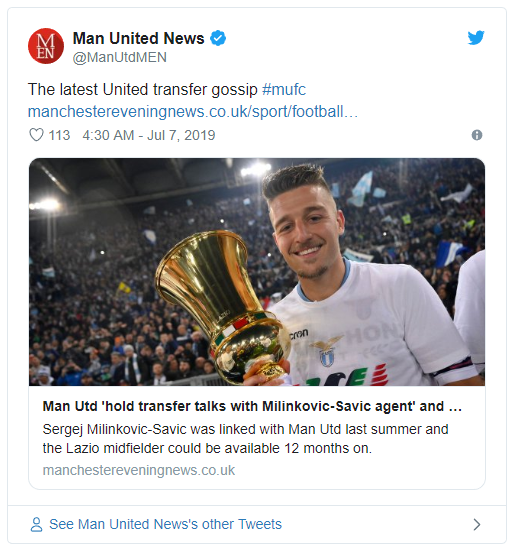Follow the manchestereveningnews.co.uk/sport/football link

193,111
